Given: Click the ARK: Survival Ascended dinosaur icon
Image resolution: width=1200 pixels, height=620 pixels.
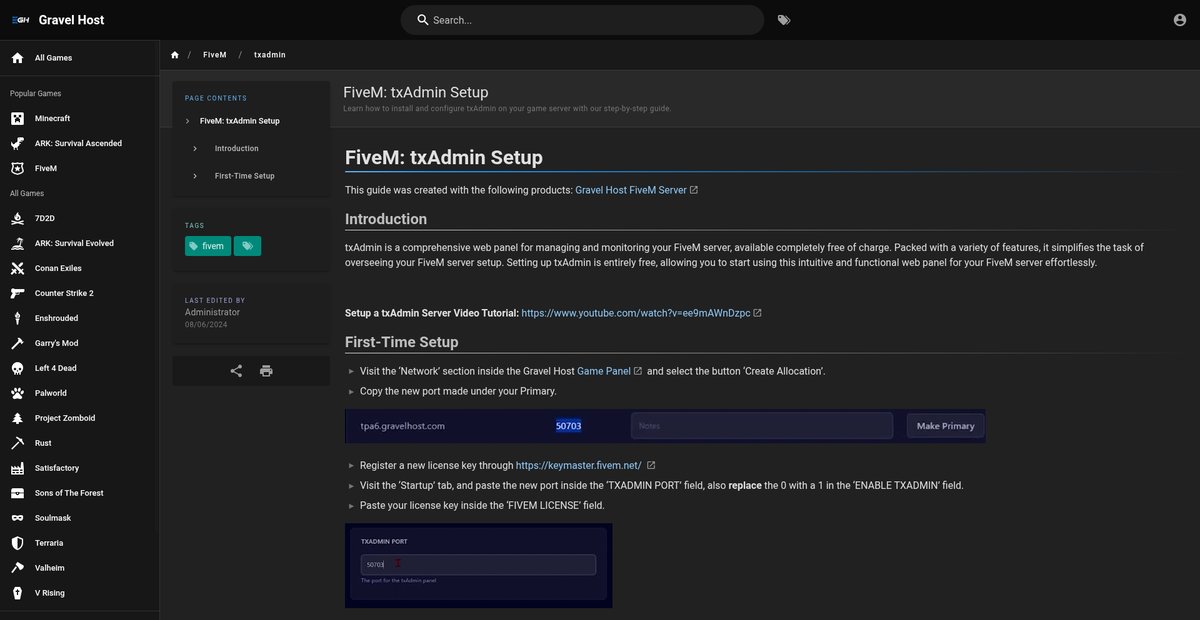Looking at the screenshot, I should coord(17,143).
